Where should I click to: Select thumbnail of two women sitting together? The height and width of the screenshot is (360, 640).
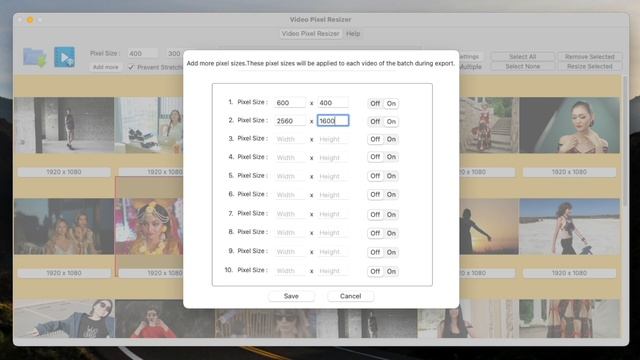click(x=64, y=227)
